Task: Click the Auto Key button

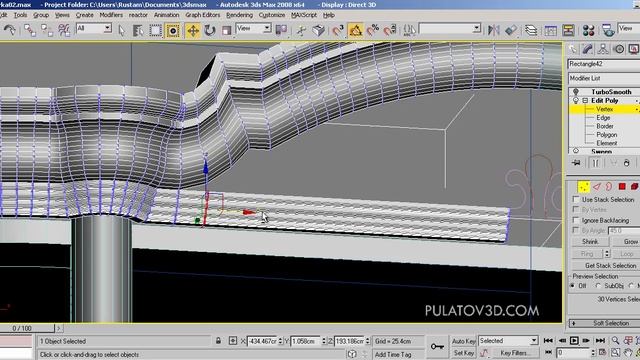Action: pos(463,341)
